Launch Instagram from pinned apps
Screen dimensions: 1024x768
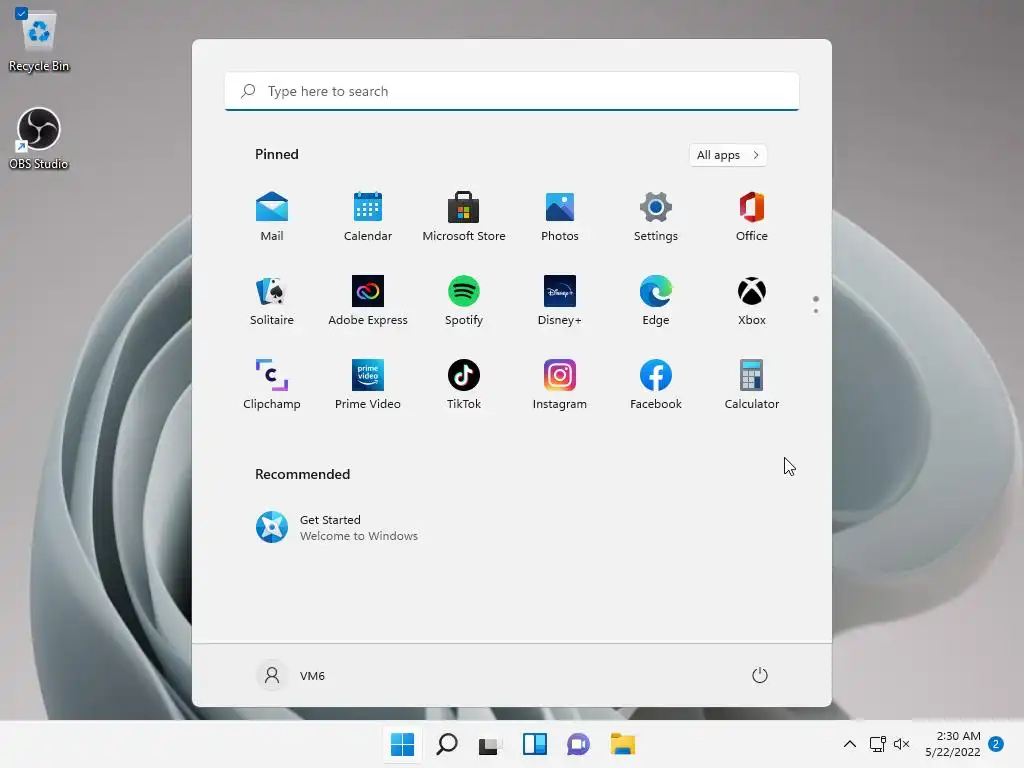[560, 385]
